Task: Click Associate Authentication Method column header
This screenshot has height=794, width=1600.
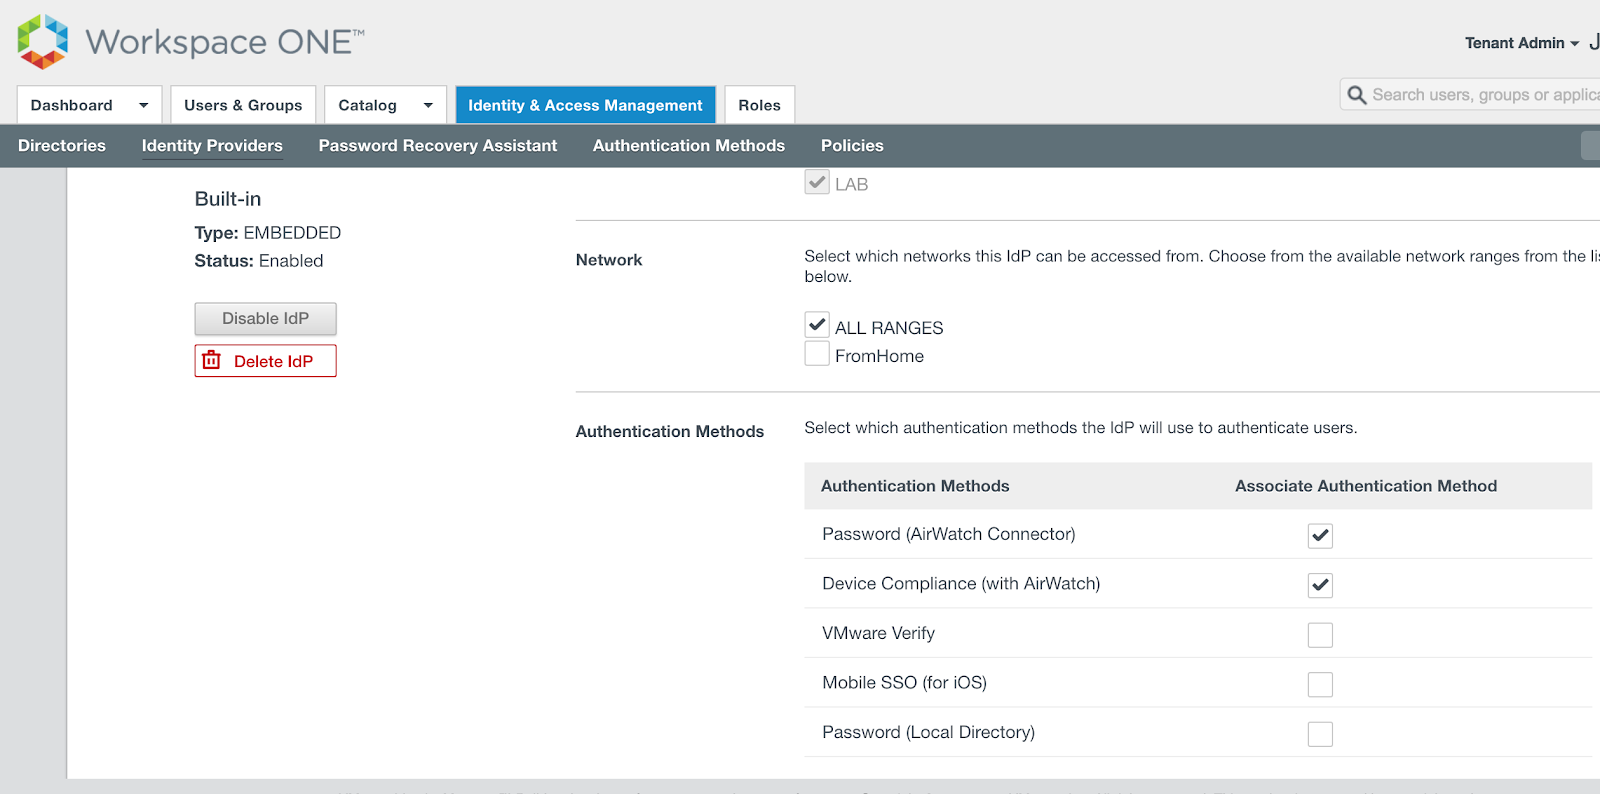Action: pyautogui.click(x=1366, y=486)
